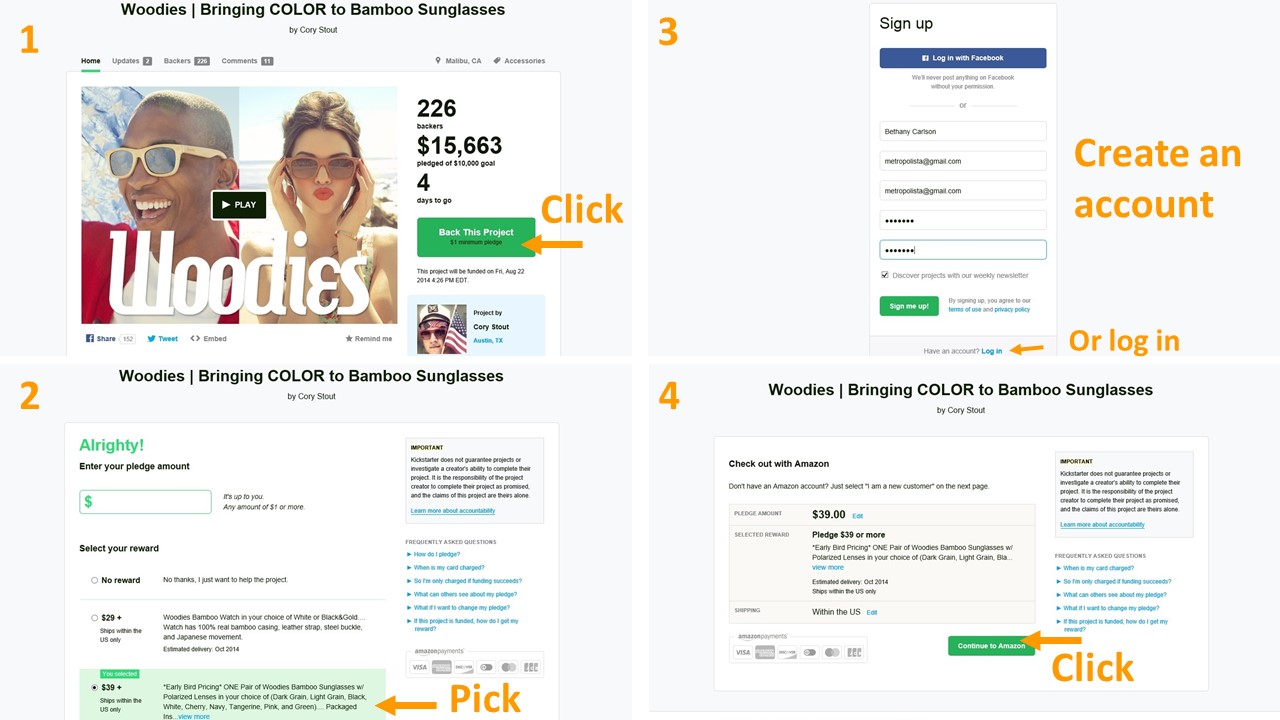Viewport: 1280px width, 720px height.
Task: Click the pledge amount input field
Action: click(145, 502)
